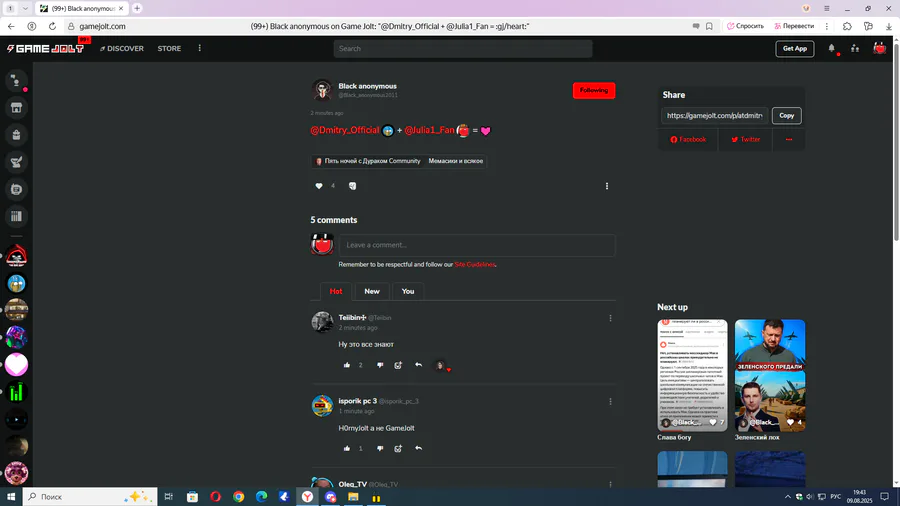900x506 pixels.
Task: Open the quests quill icon in sidebar
Action: (16, 162)
